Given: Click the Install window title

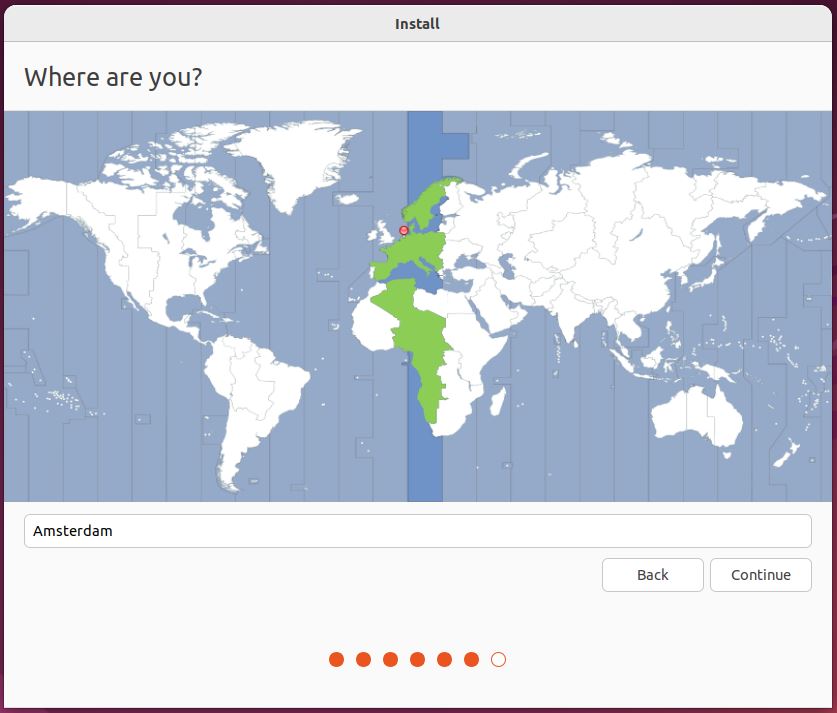Looking at the screenshot, I should point(417,24).
